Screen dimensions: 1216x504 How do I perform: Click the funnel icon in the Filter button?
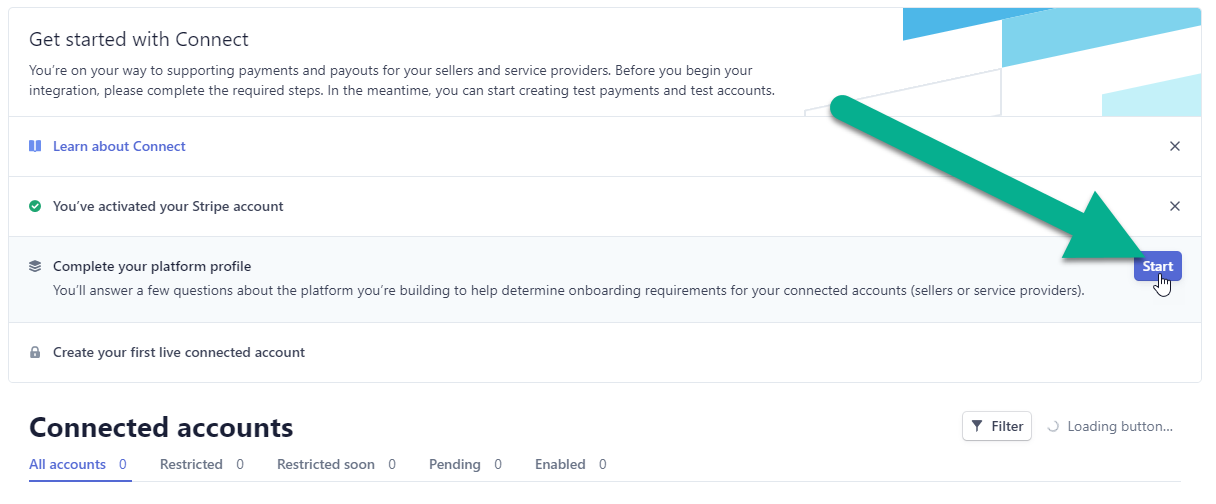977,426
